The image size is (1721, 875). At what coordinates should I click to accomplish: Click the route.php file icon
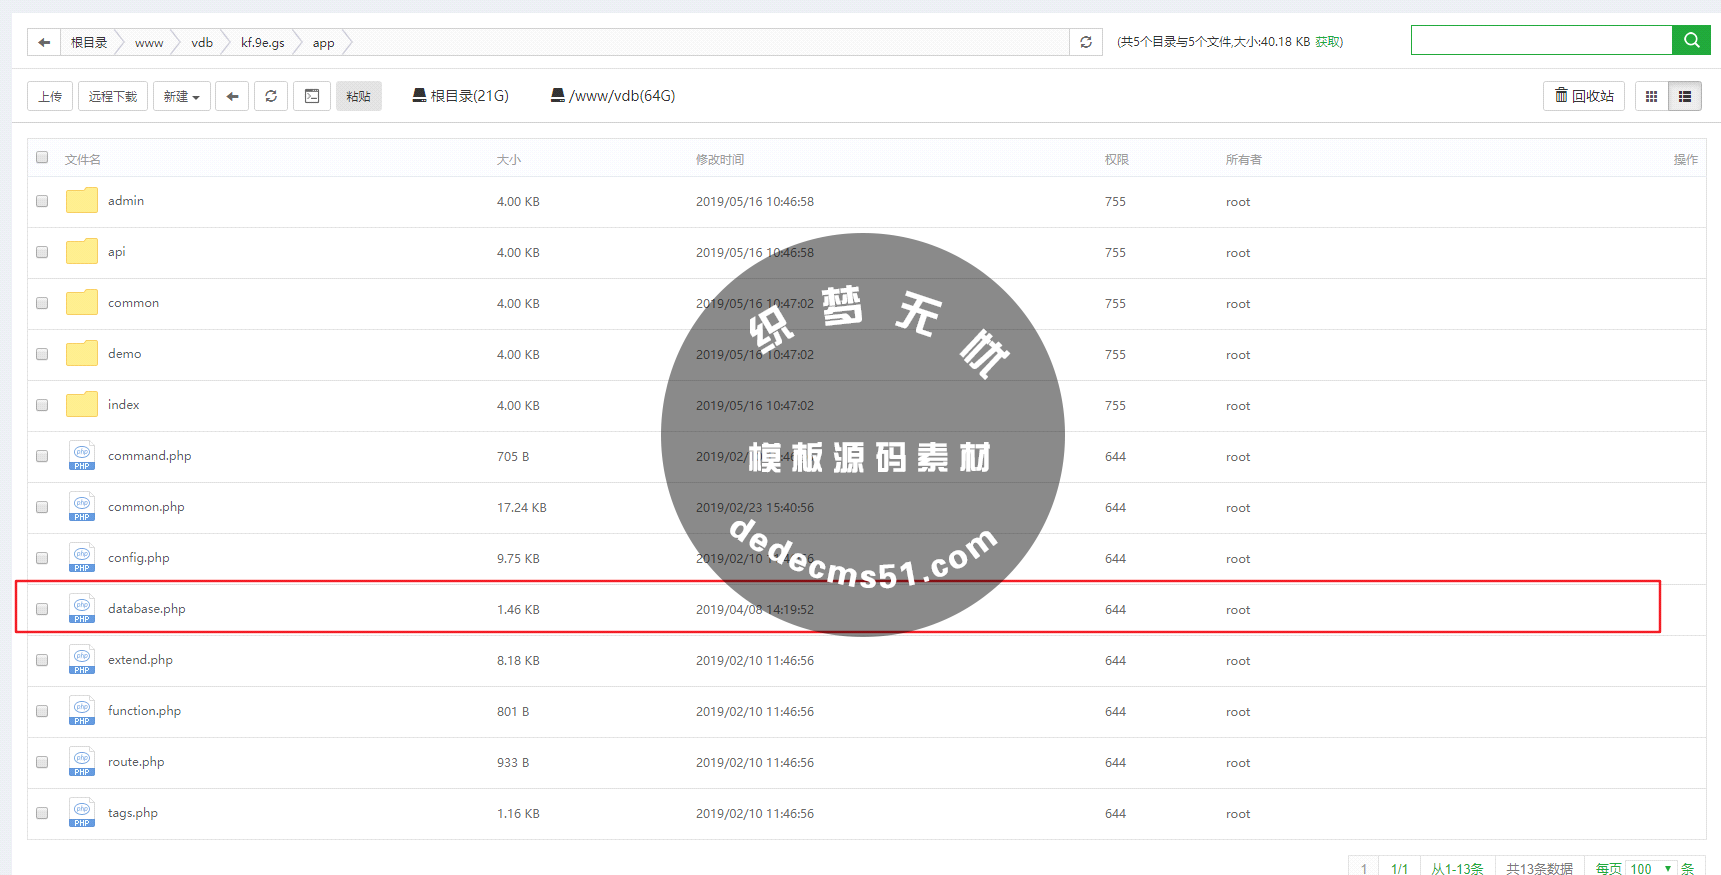coord(82,762)
